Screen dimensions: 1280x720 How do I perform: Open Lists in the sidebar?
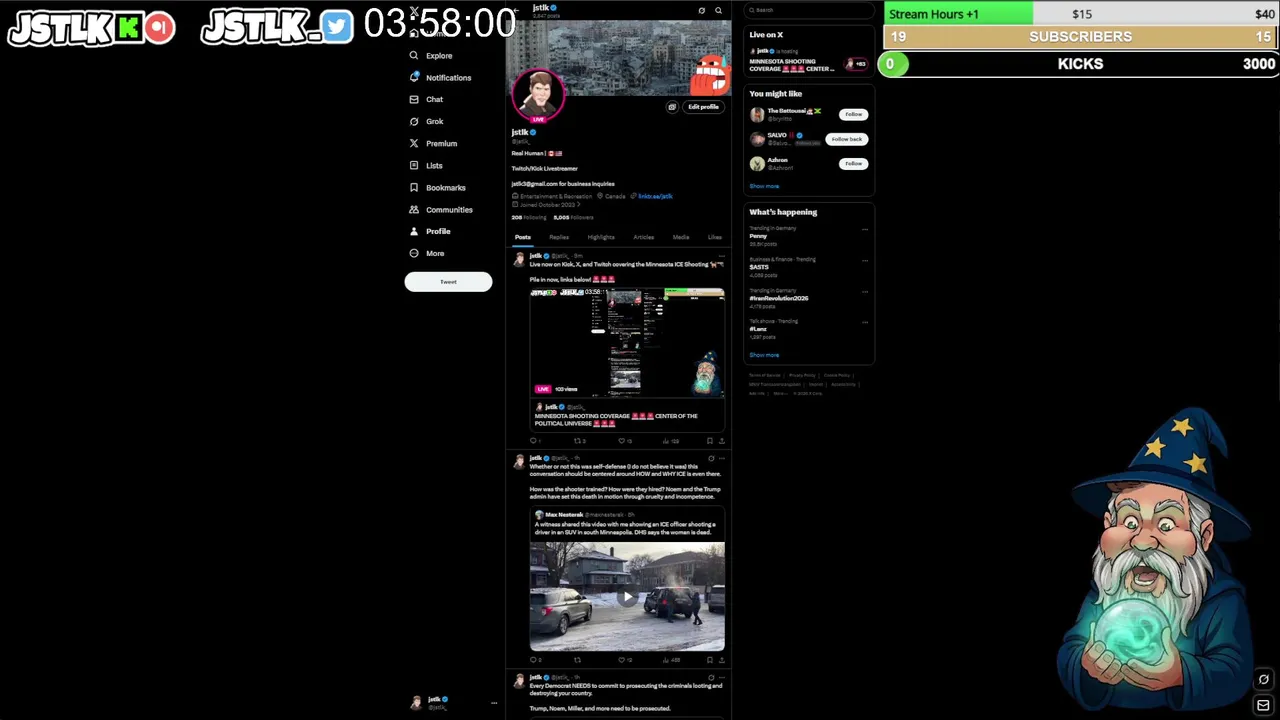[426, 166]
